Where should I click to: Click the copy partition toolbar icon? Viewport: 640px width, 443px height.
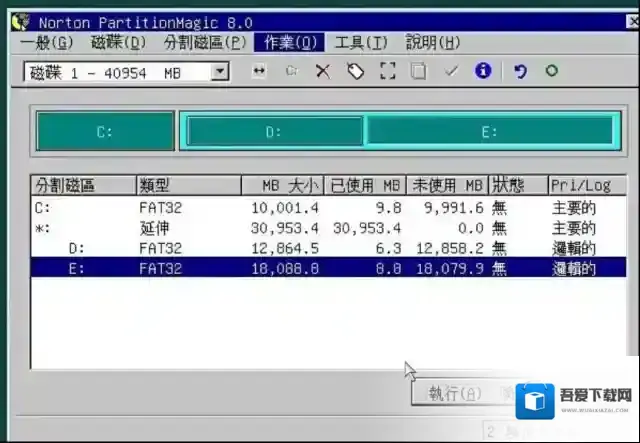(x=418, y=71)
